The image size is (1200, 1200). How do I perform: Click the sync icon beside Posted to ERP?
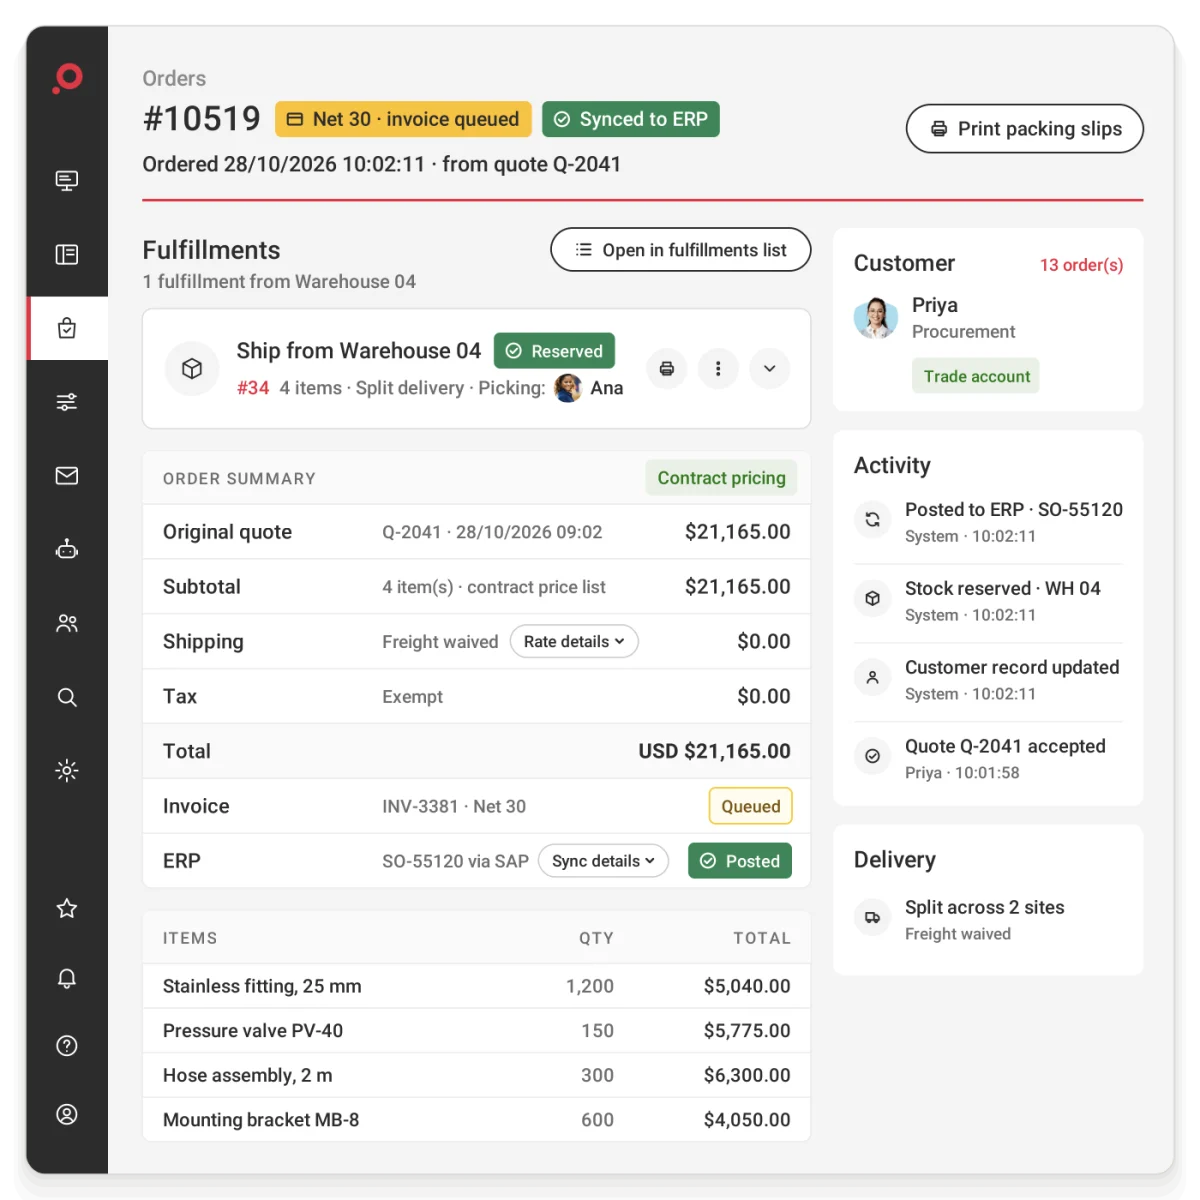pos(873,519)
